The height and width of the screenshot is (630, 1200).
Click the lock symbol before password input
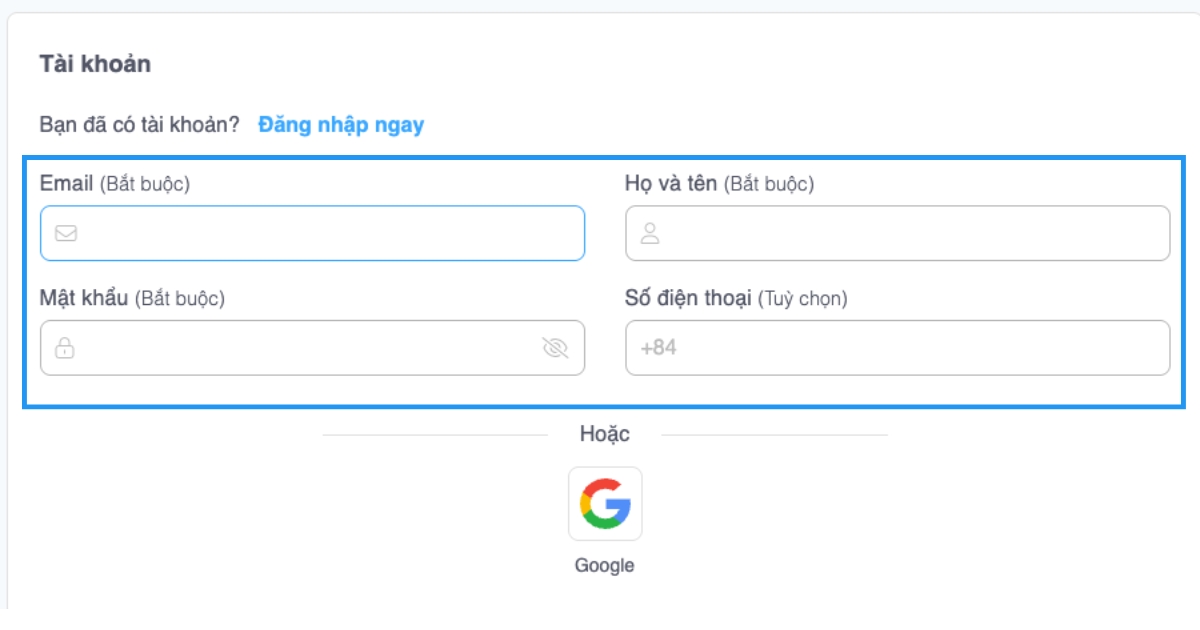[64, 348]
